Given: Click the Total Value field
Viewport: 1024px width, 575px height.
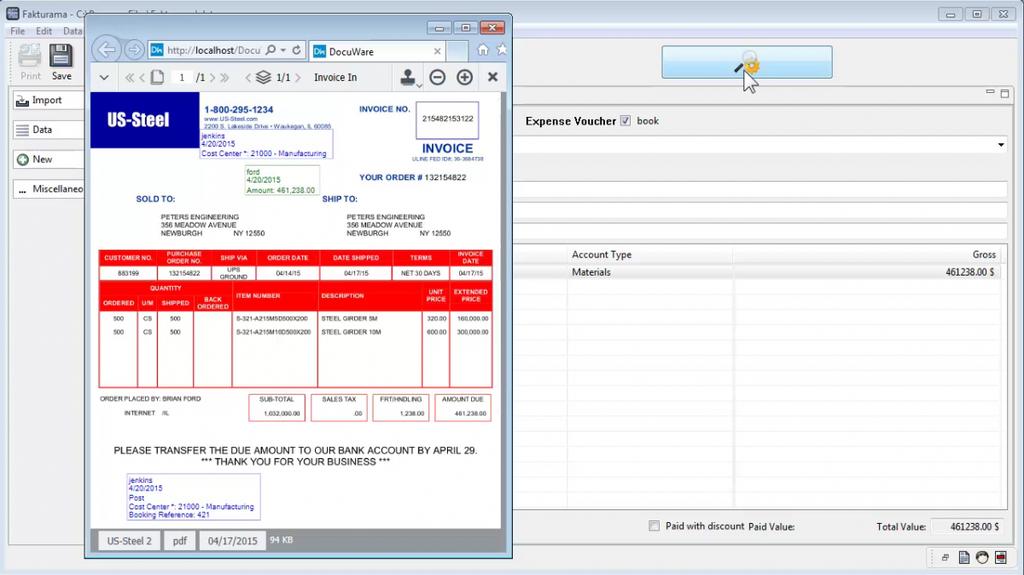Looking at the screenshot, I should [x=968, y=527].
